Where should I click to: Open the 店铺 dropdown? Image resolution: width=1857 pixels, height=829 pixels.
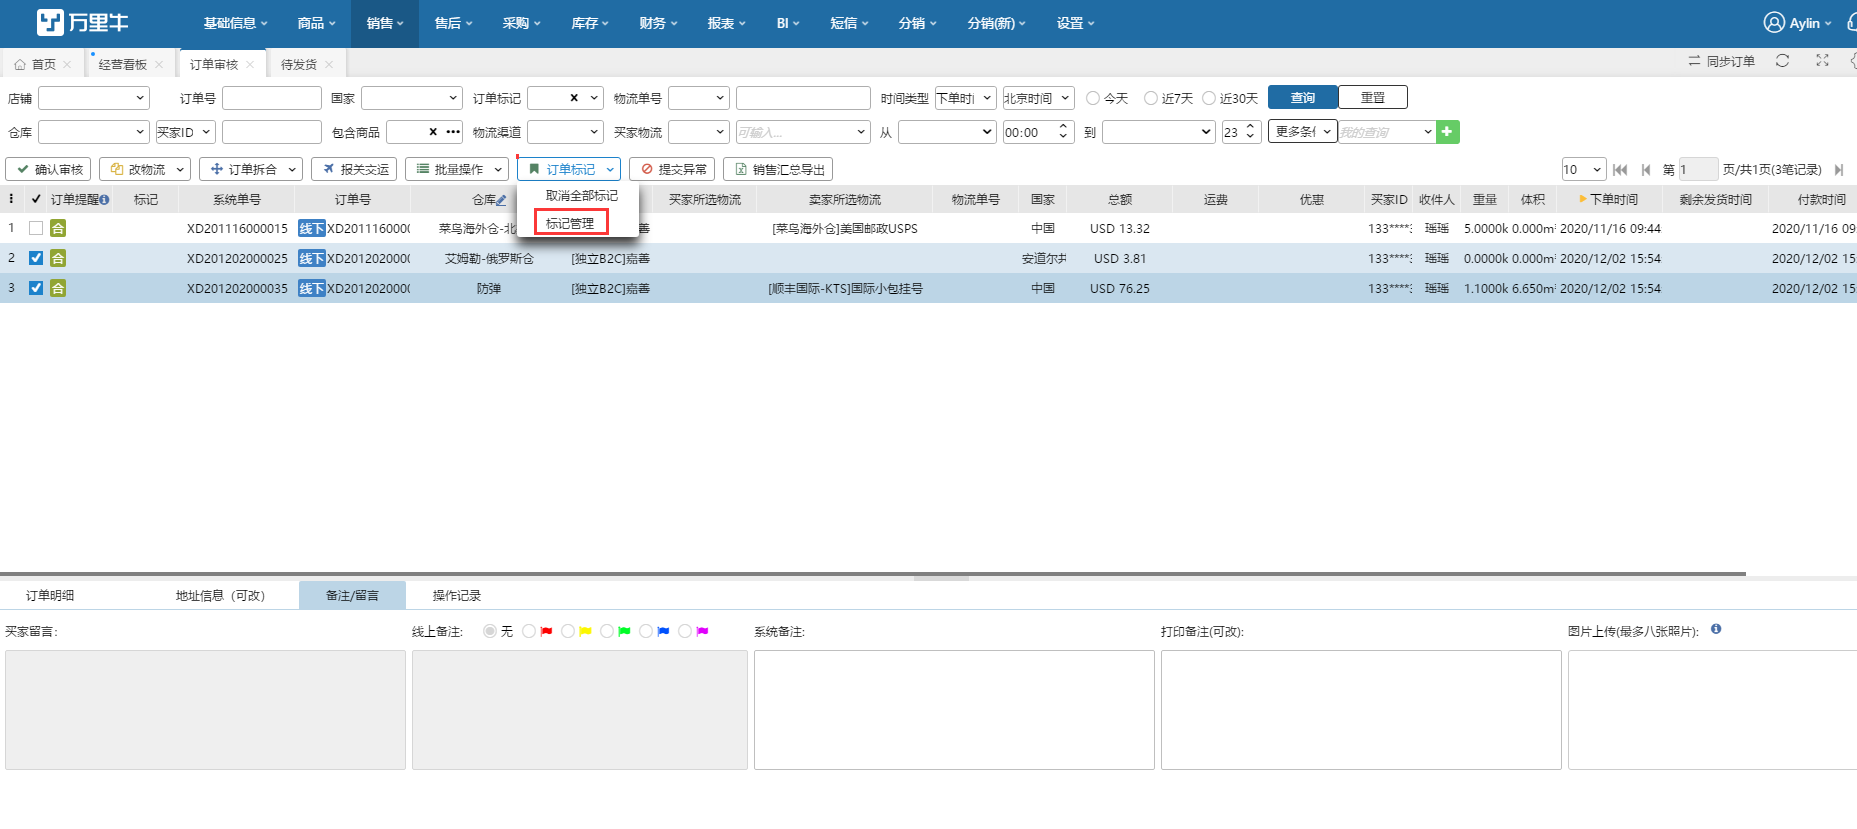[94, 98]
